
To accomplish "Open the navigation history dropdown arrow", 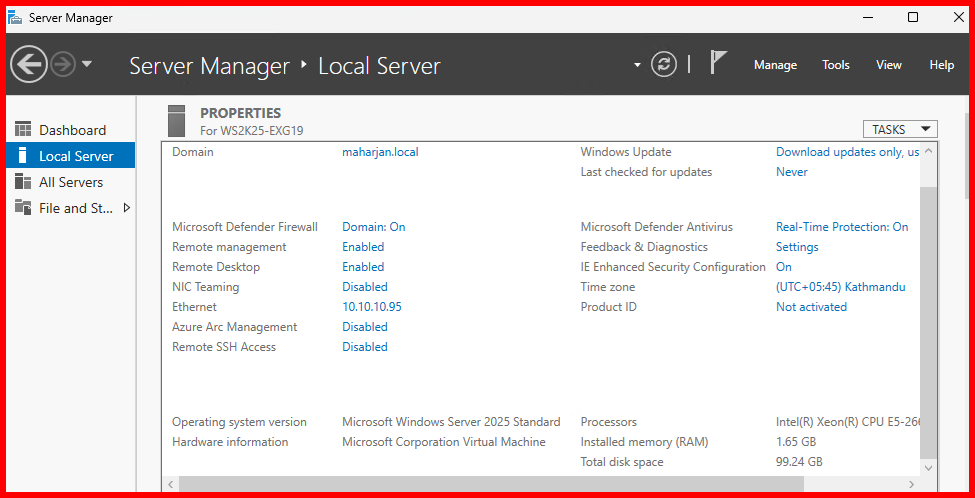I will (87, 65).
